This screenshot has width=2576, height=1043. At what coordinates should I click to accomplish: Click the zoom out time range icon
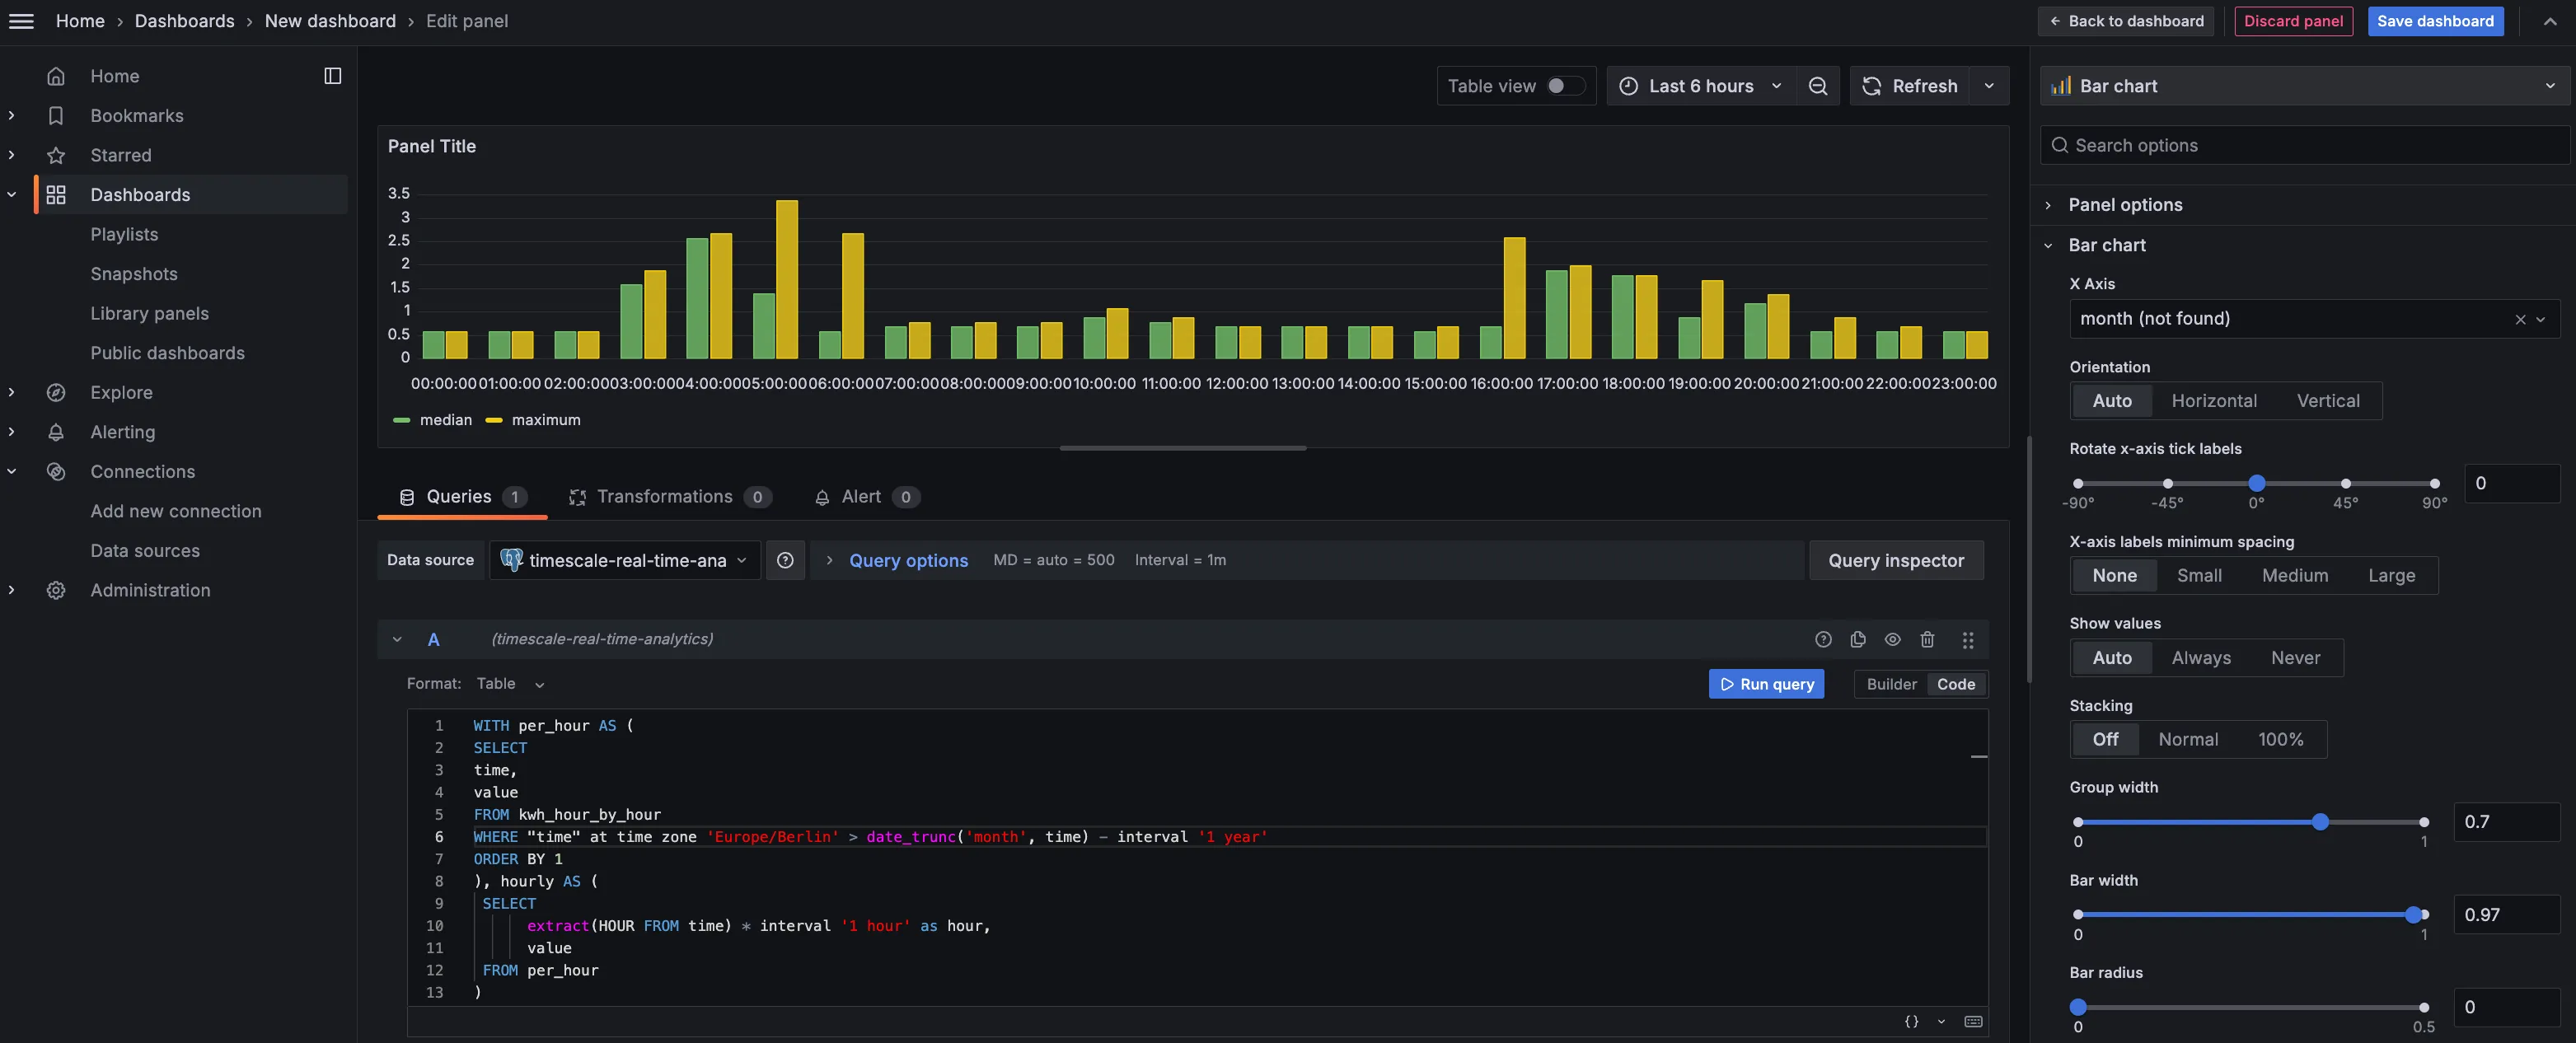(x=1818, y=86)
